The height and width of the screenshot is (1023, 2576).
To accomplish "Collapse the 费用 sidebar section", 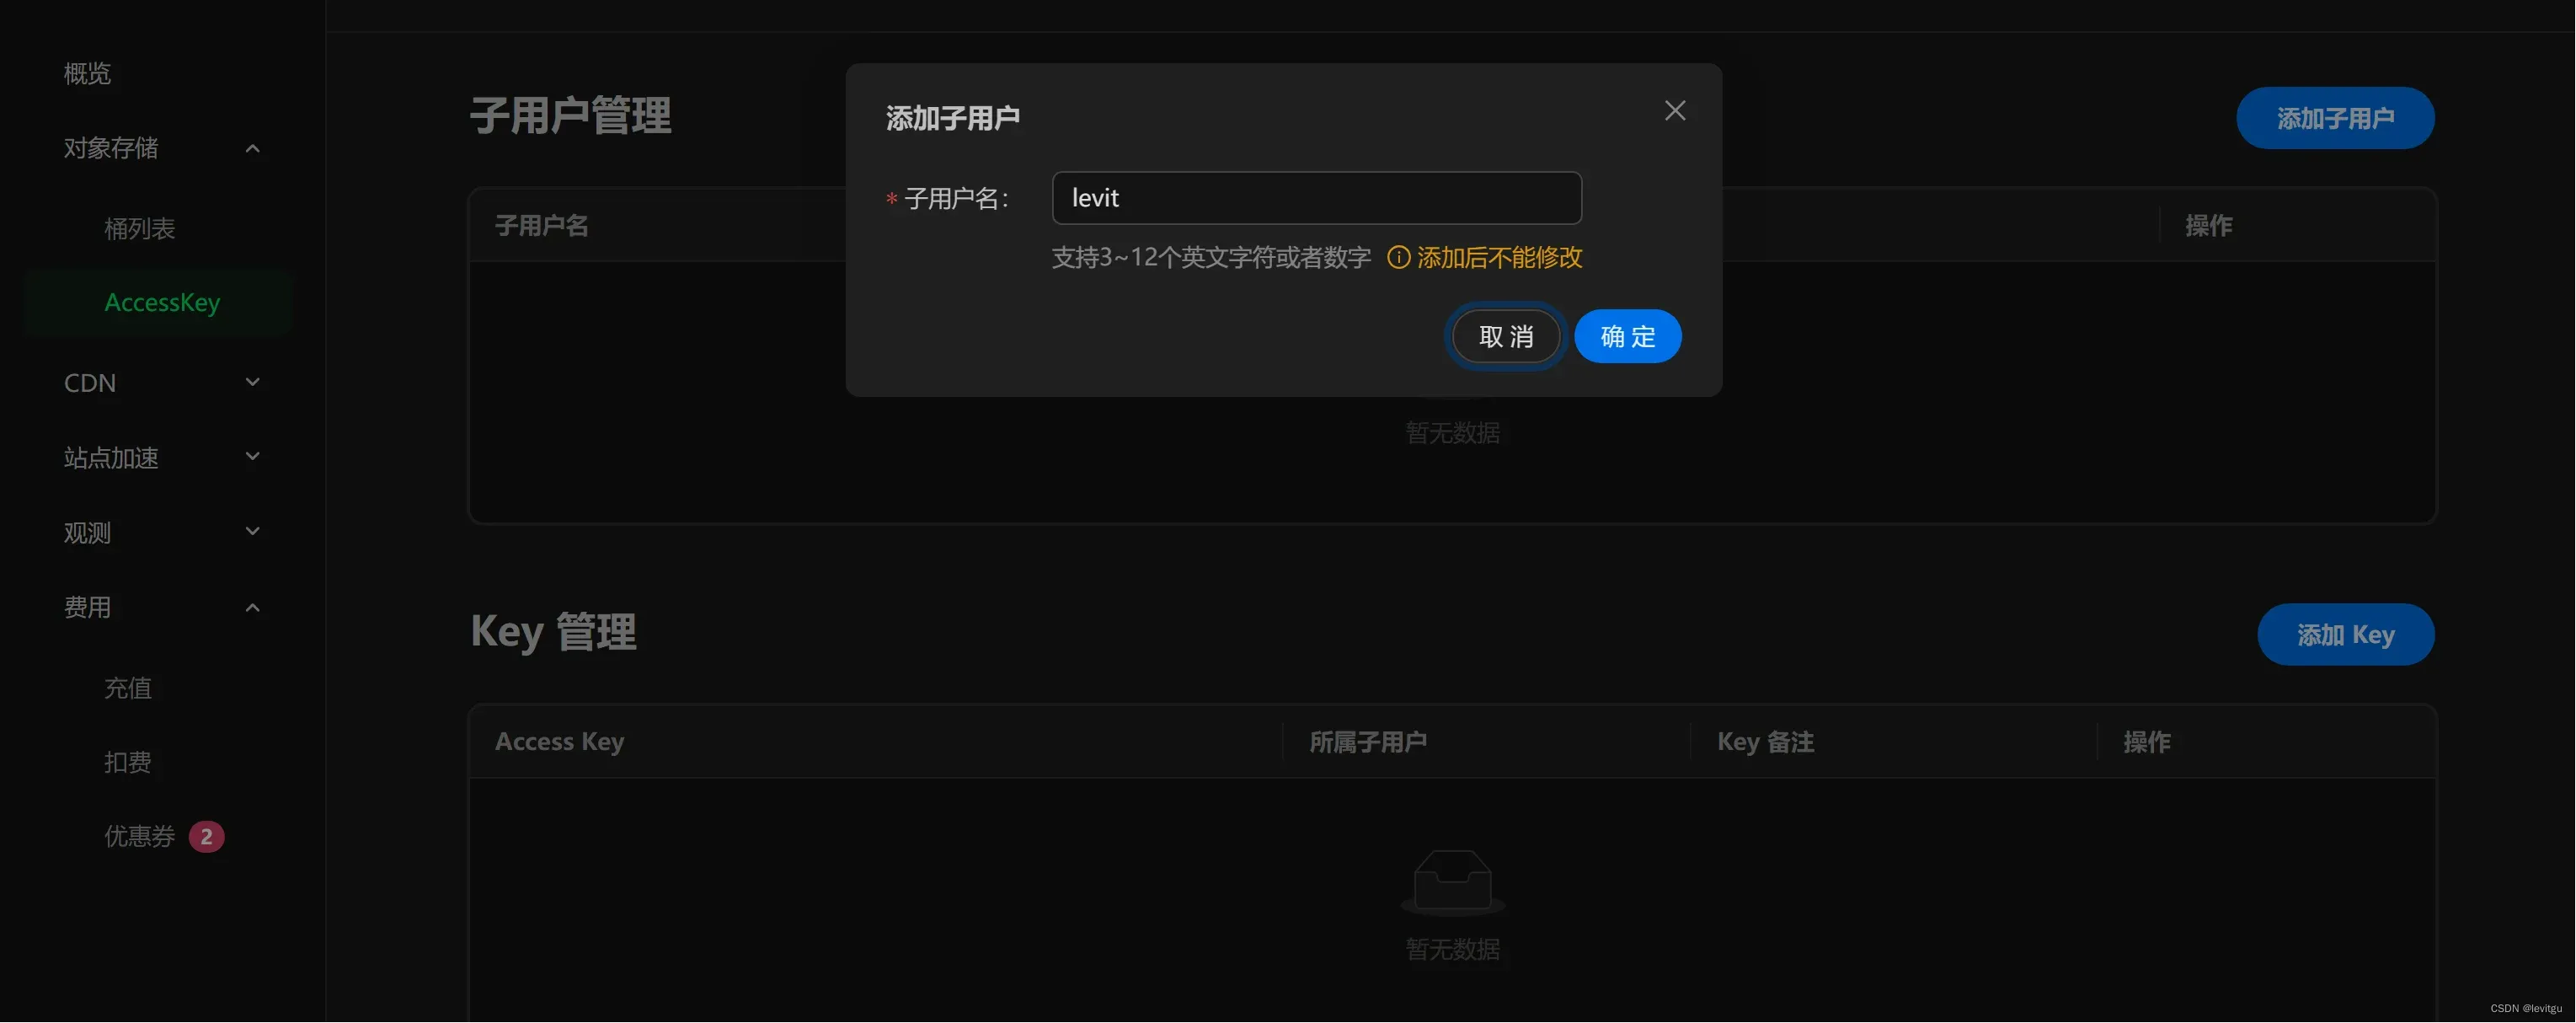I will [253, 608].
